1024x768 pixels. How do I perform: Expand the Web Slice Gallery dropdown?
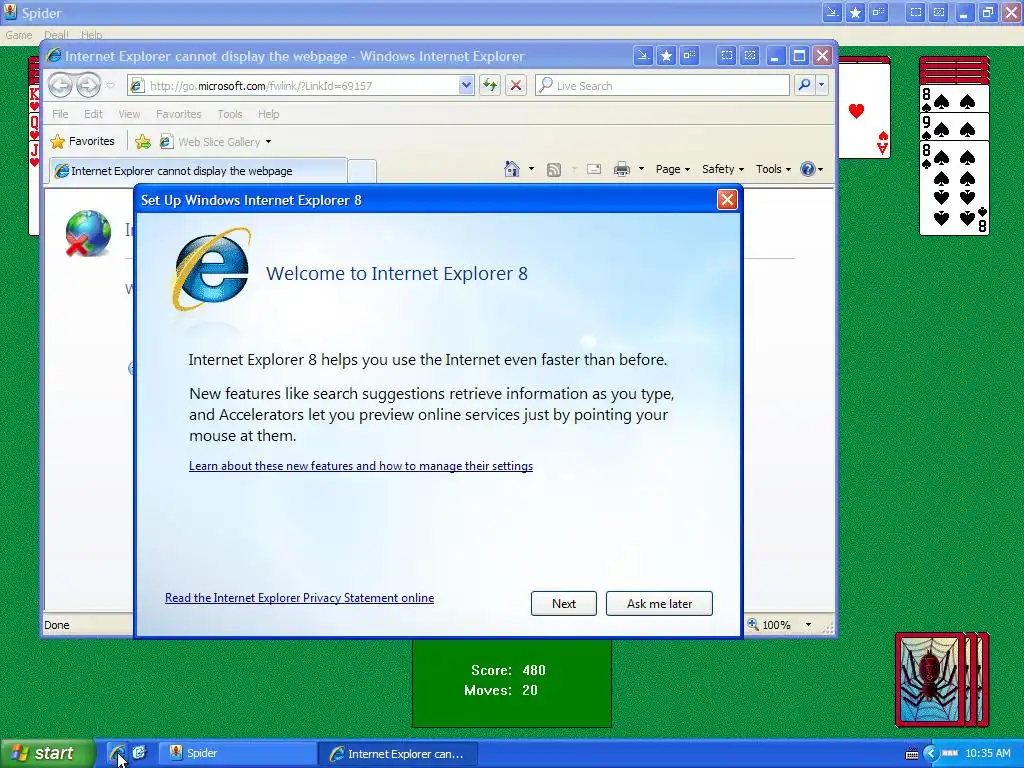click(x=268, y=142)
